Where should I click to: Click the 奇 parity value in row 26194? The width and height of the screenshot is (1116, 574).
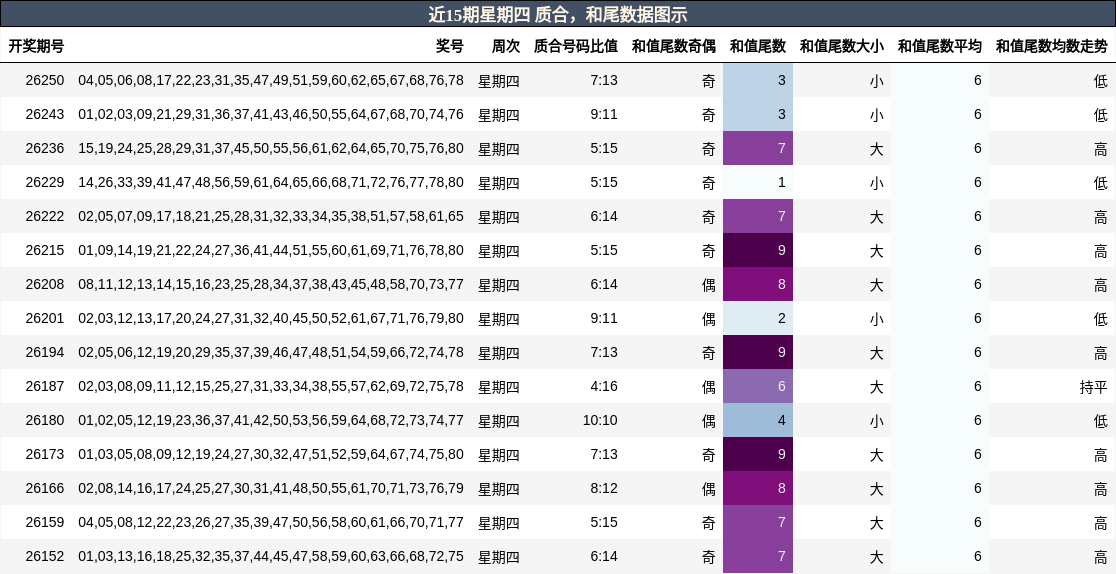click(708, 353)
